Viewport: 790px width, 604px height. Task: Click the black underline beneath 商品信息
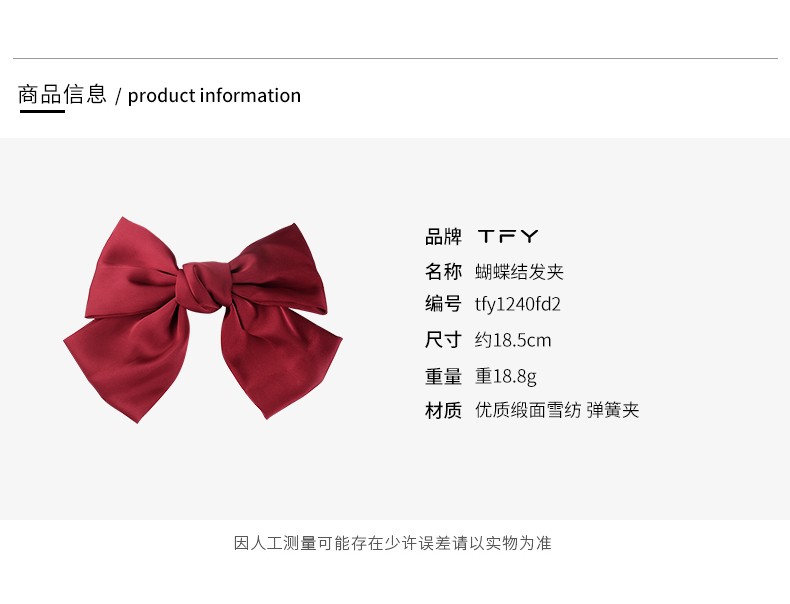pos(42,111)
